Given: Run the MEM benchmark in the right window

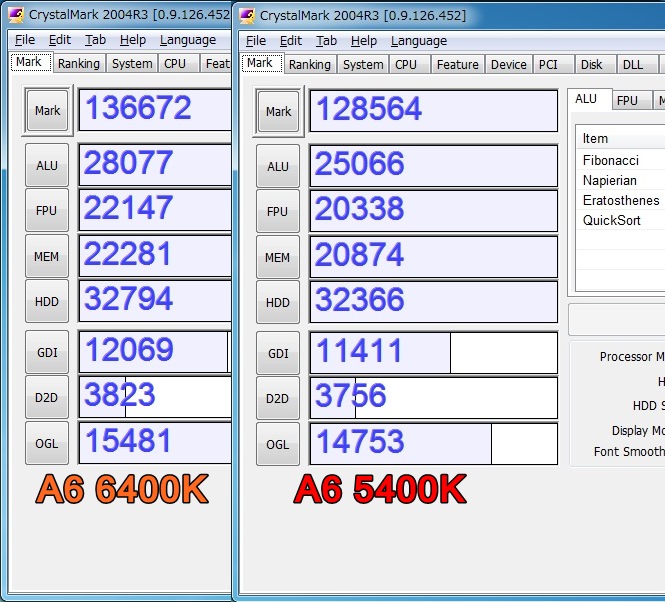Looking at the screenshot, I should (x=278, y=257).
